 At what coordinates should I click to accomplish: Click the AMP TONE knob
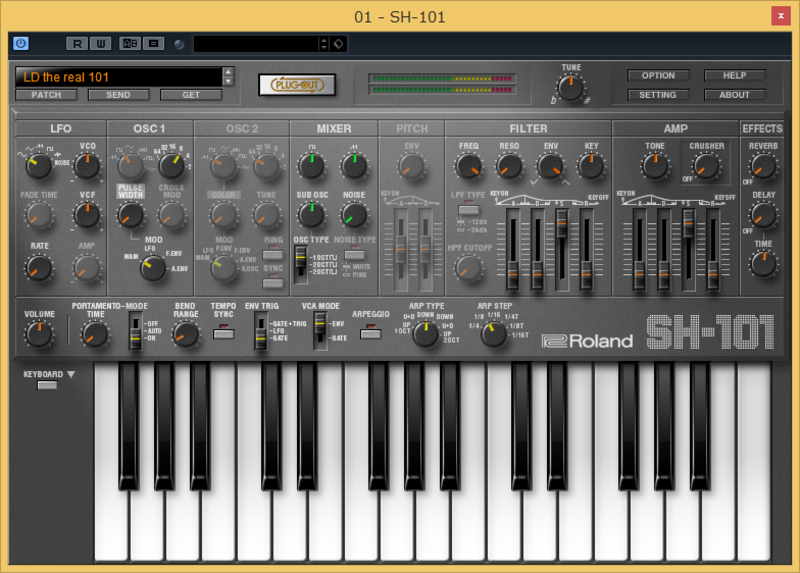[x=655, y=166]
